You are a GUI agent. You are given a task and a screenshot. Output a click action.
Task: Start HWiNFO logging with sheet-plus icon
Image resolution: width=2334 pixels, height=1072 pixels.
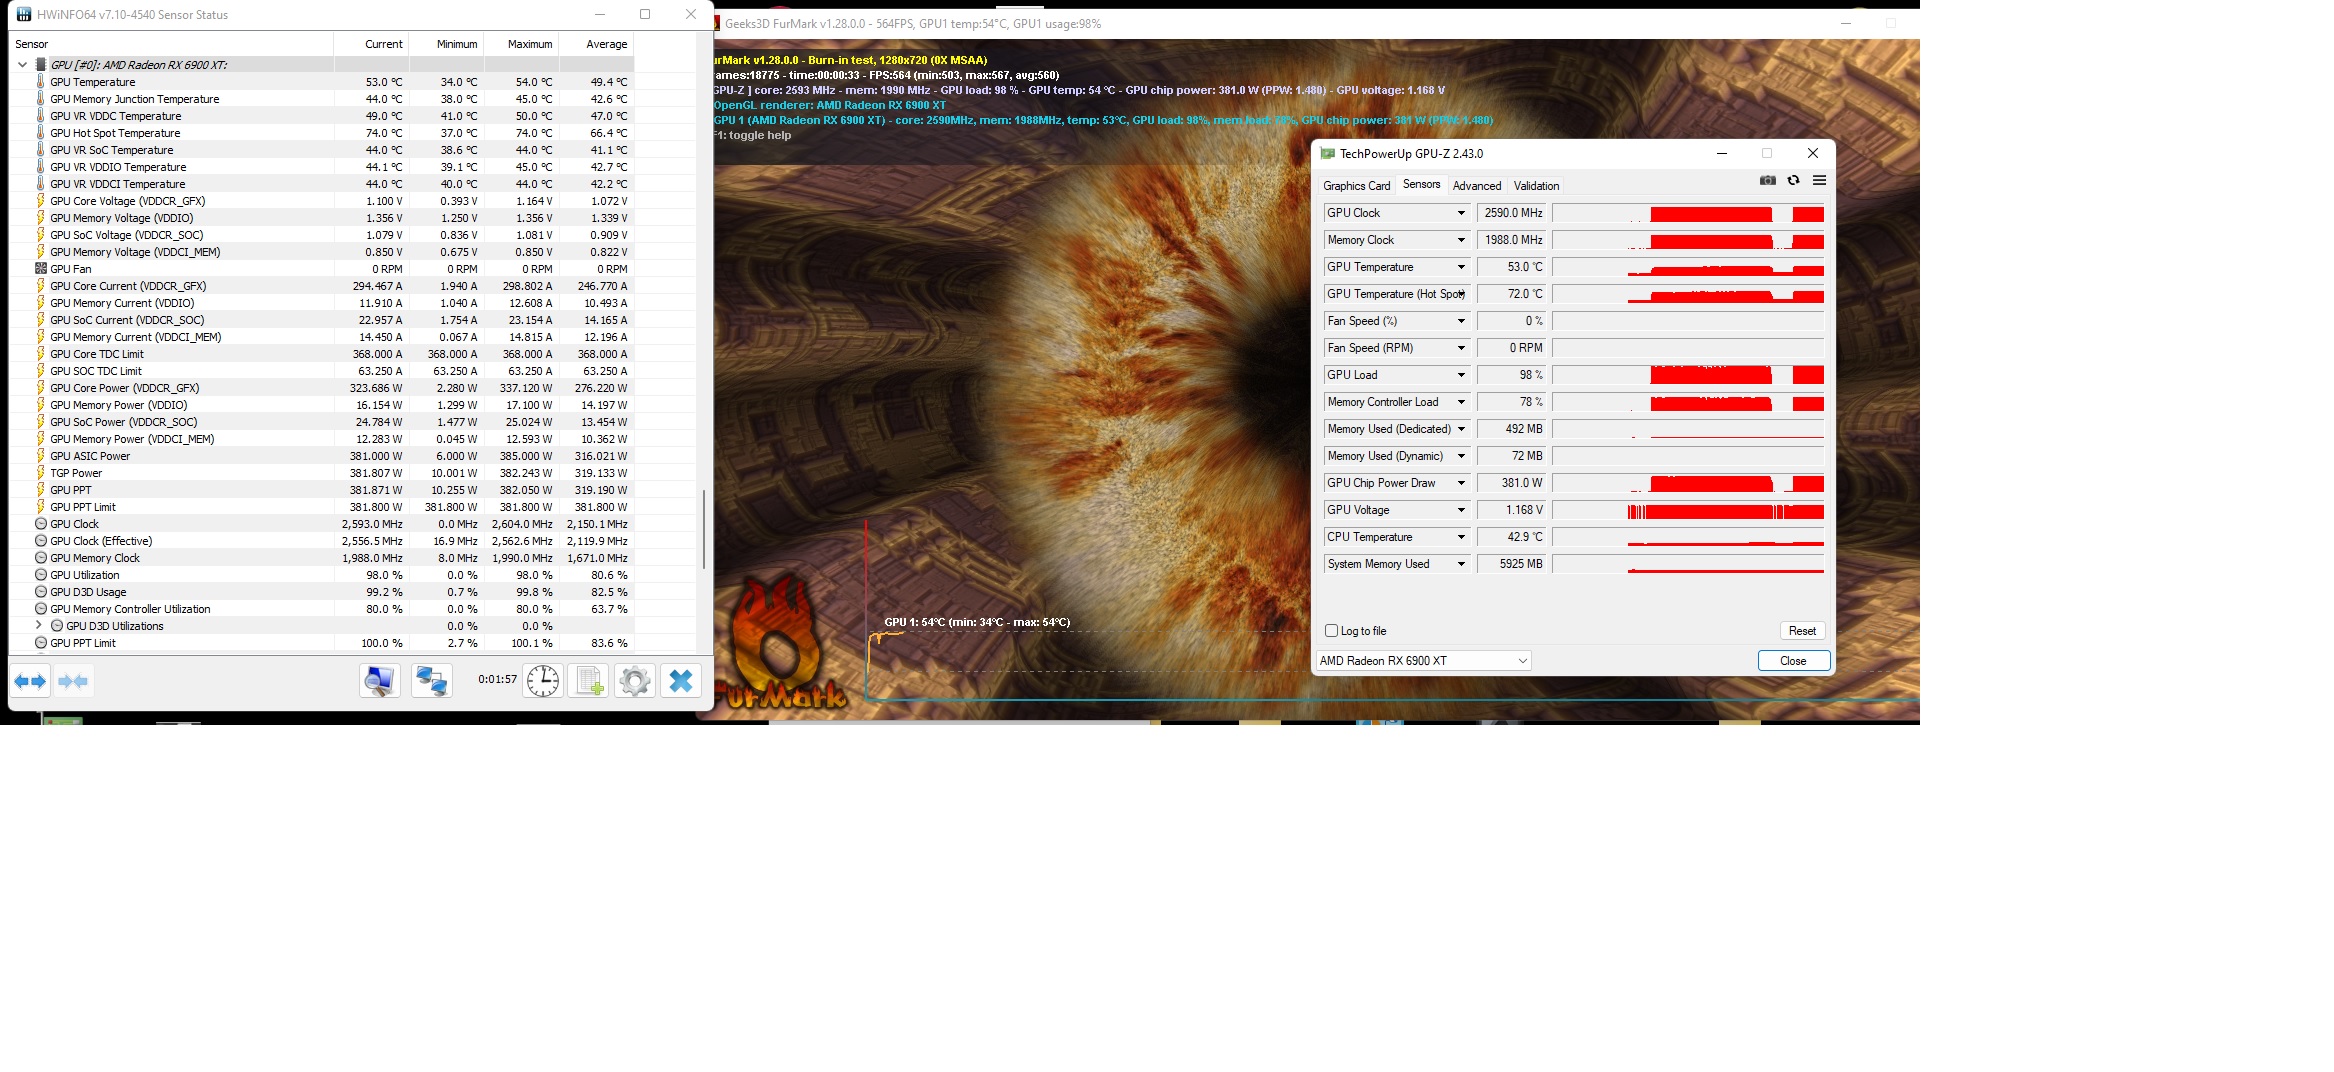[x=589, y=681]
